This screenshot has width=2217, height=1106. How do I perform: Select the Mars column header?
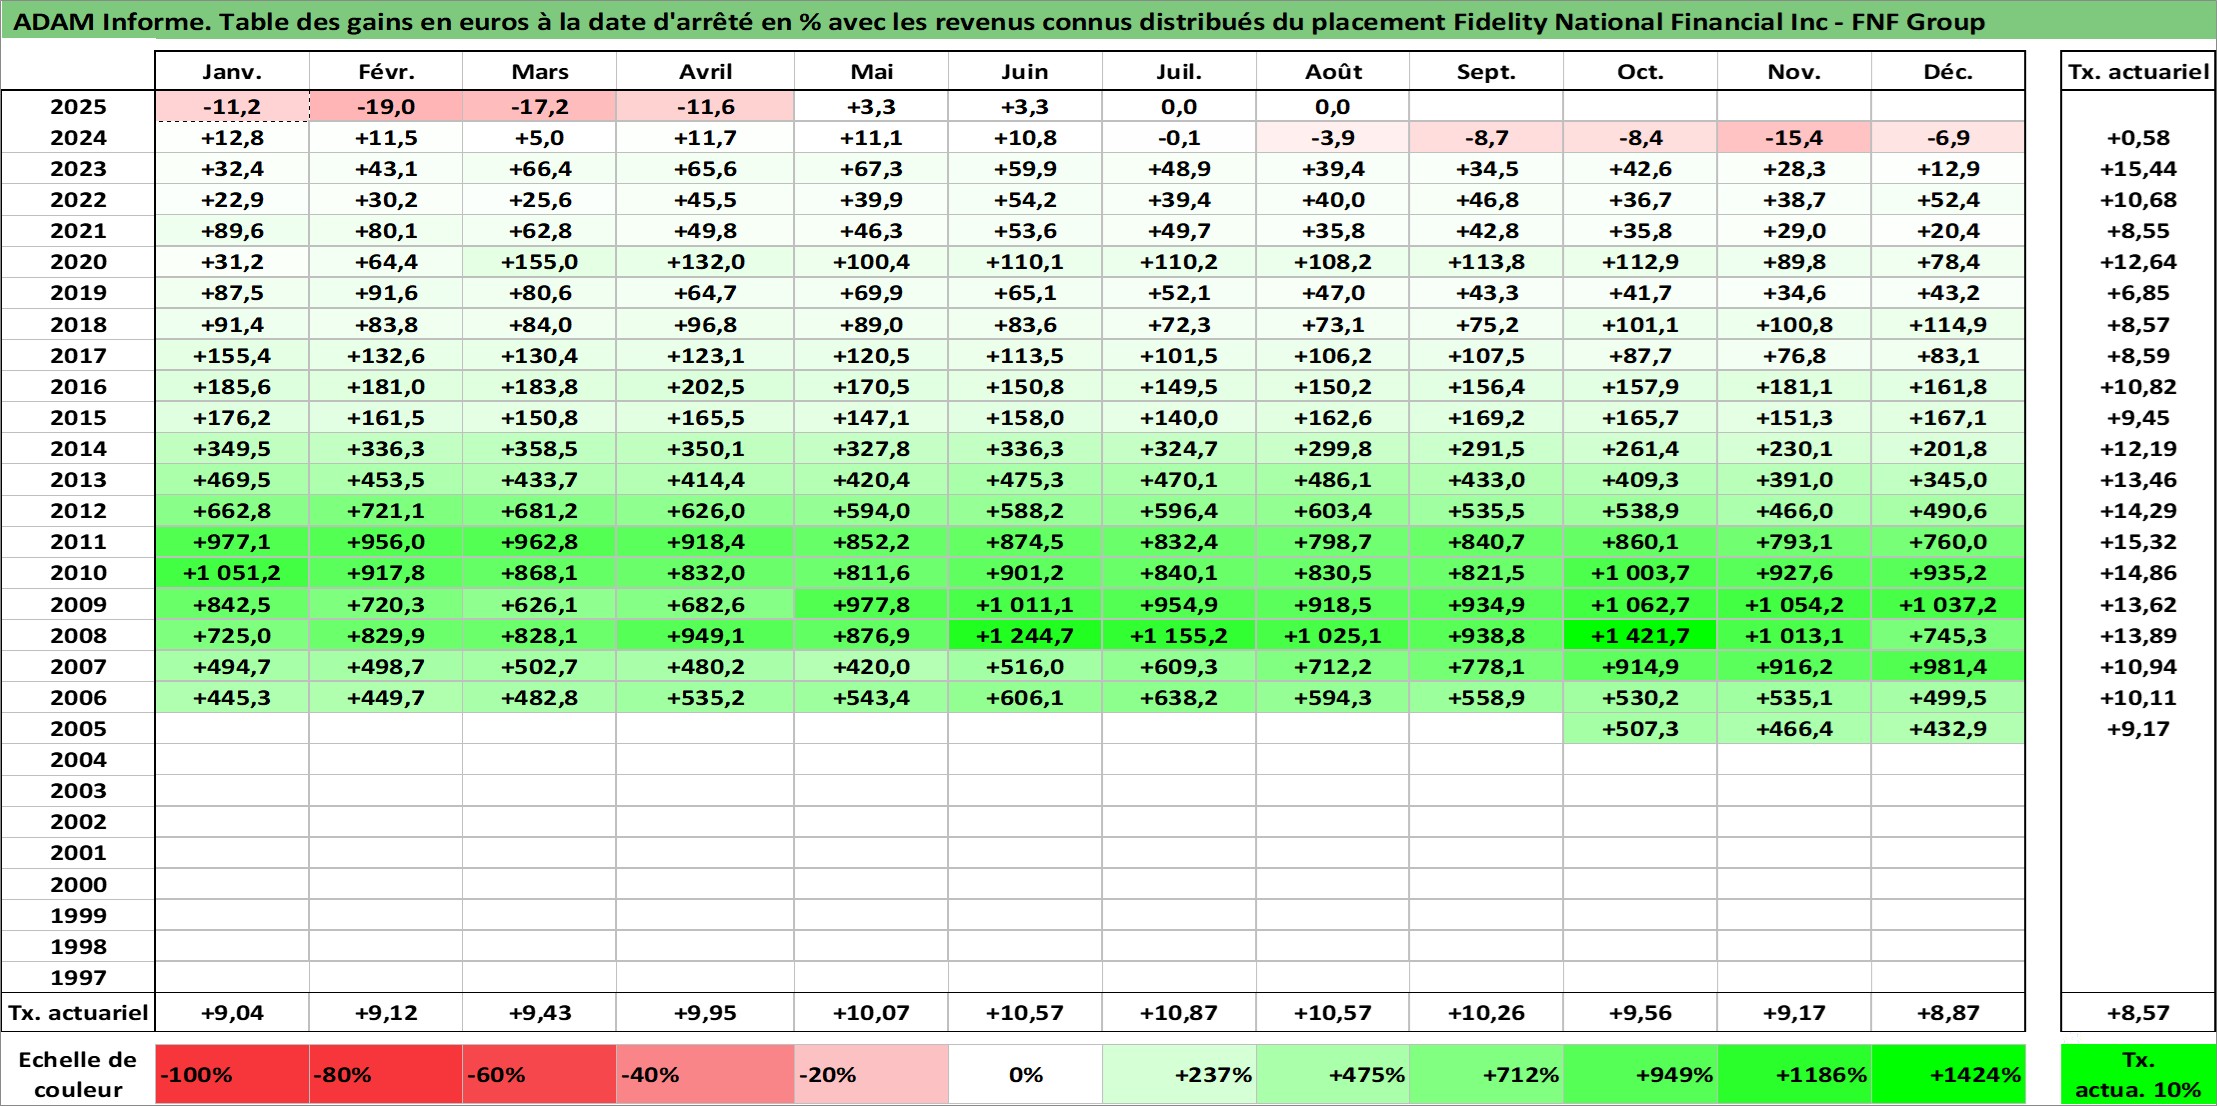tap(539, 72)
